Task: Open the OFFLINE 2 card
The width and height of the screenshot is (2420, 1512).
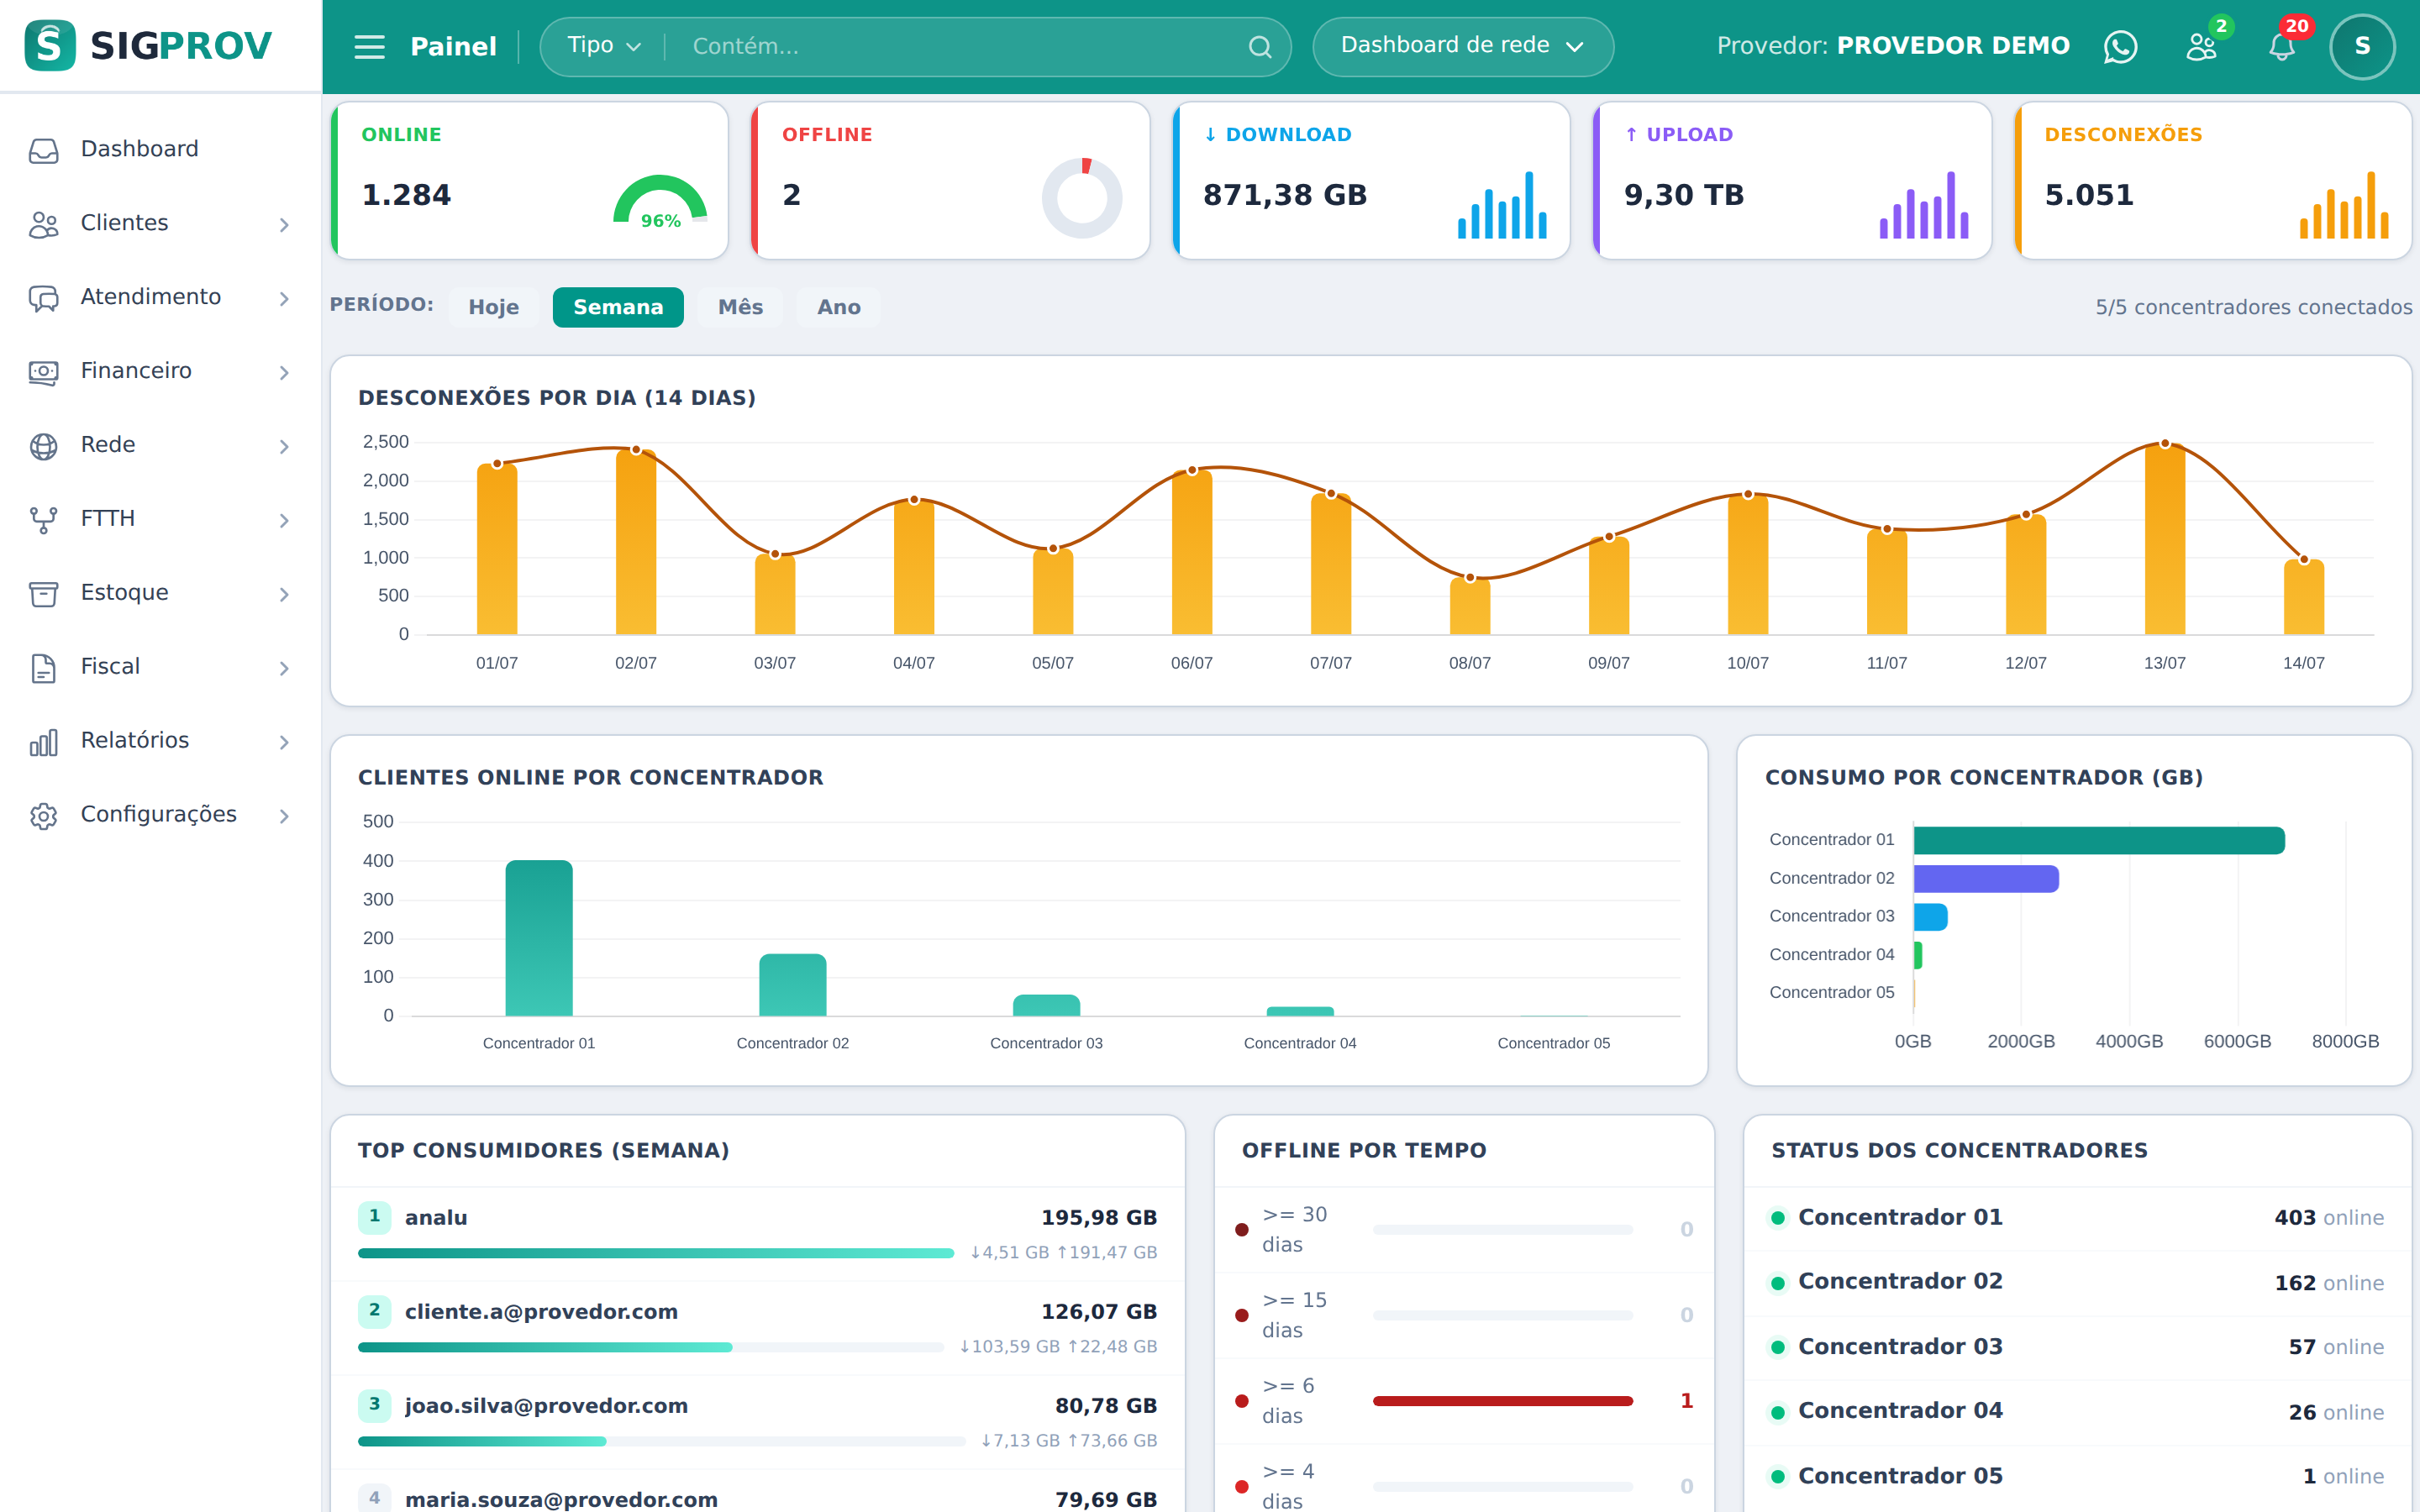Action: pos(950,180)
